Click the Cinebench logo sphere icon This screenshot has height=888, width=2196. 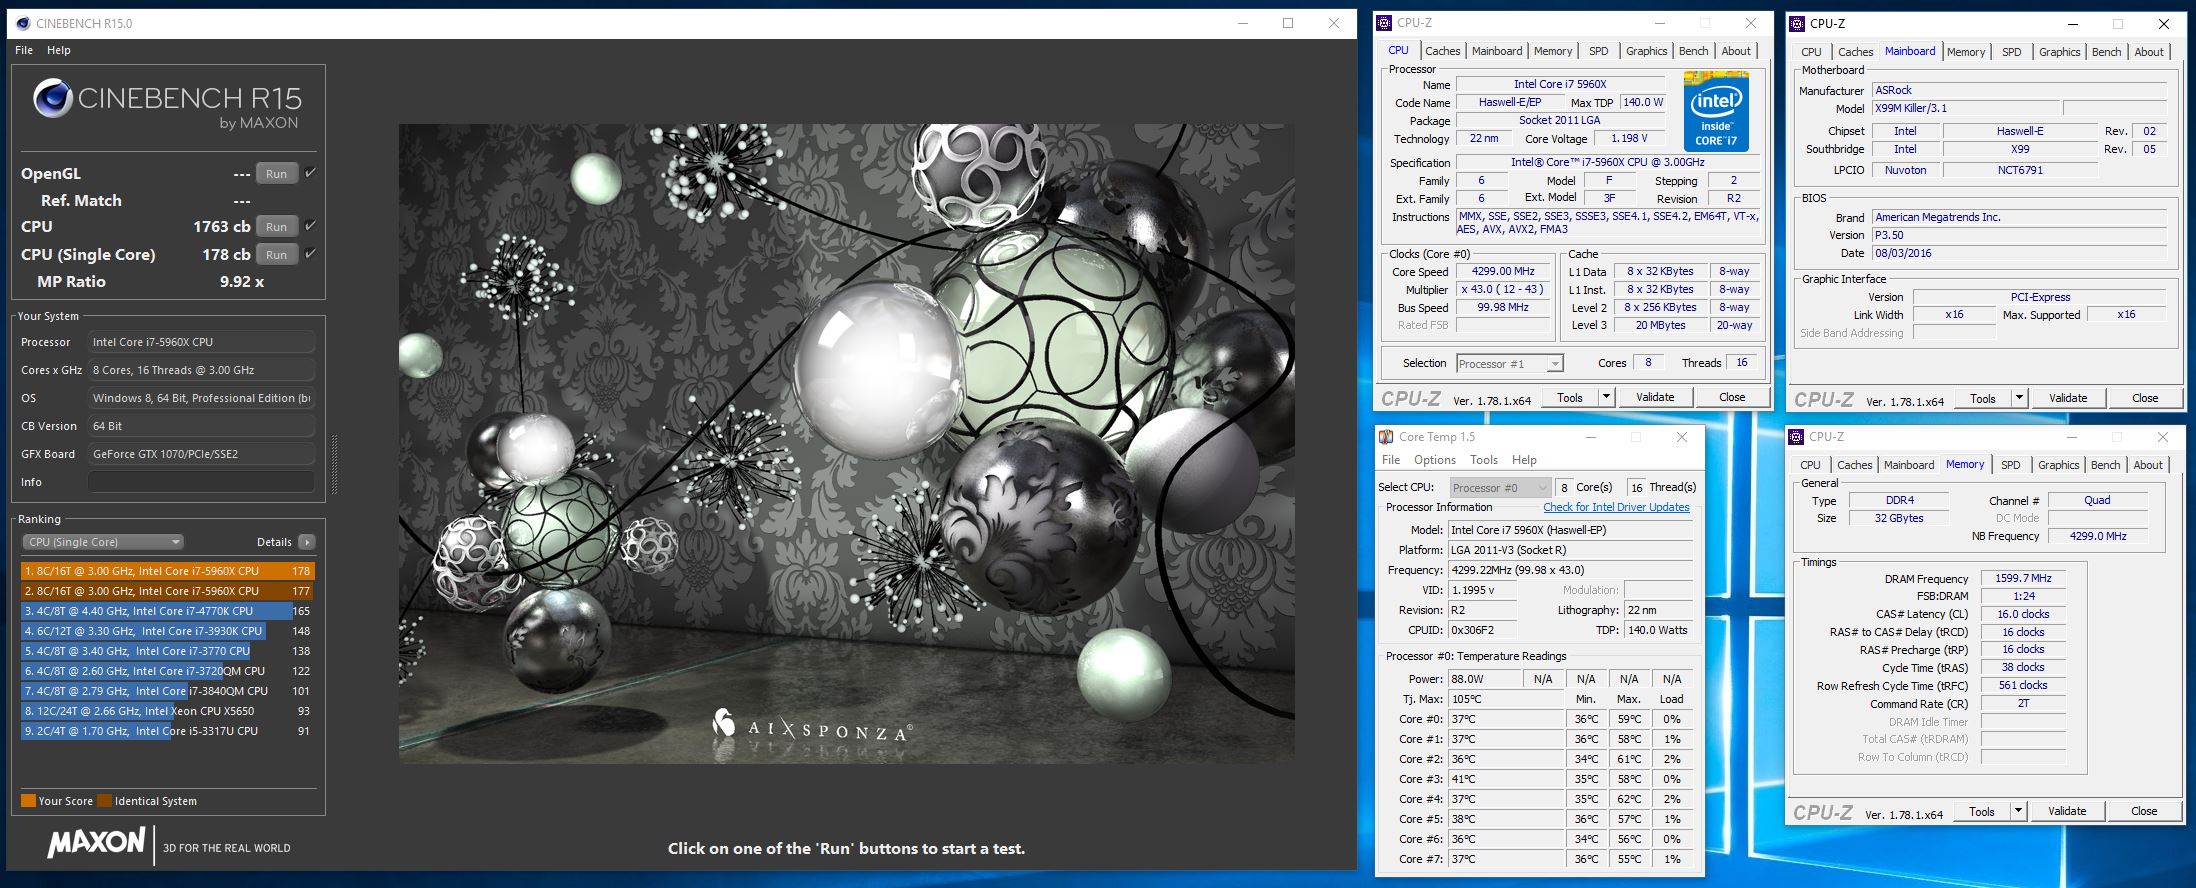click(x=52, y=98)
